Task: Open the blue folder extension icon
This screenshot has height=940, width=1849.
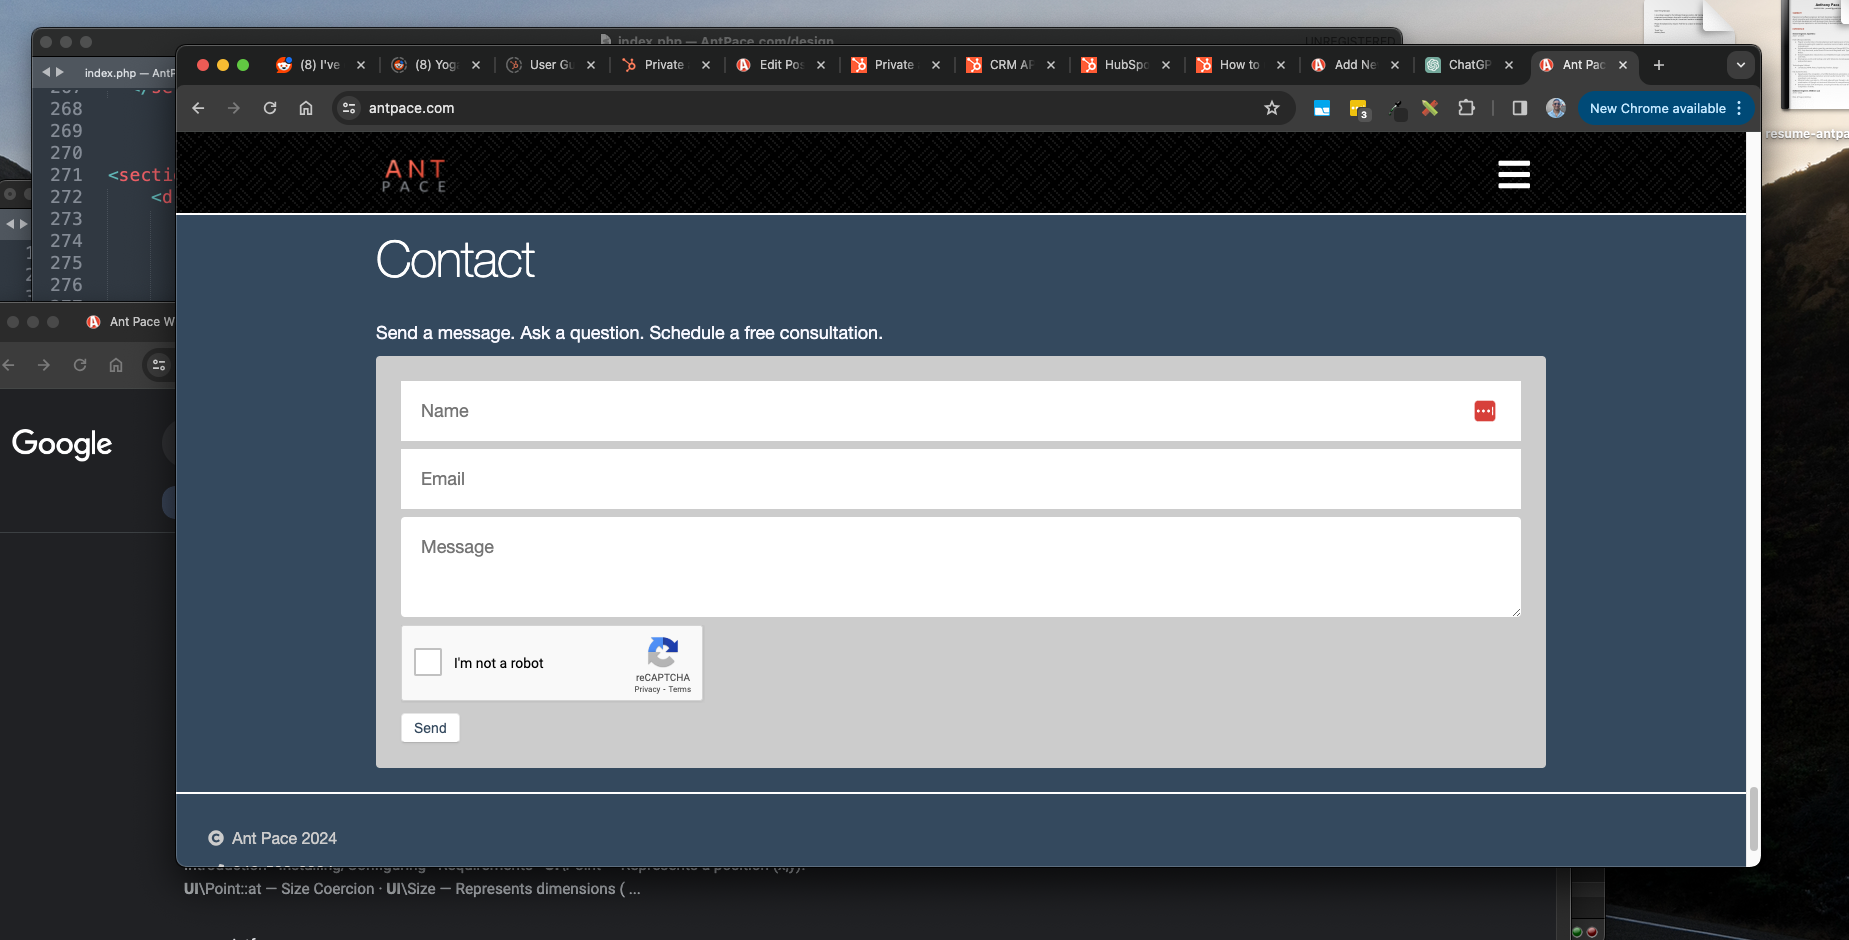Action: [1322, 108]
